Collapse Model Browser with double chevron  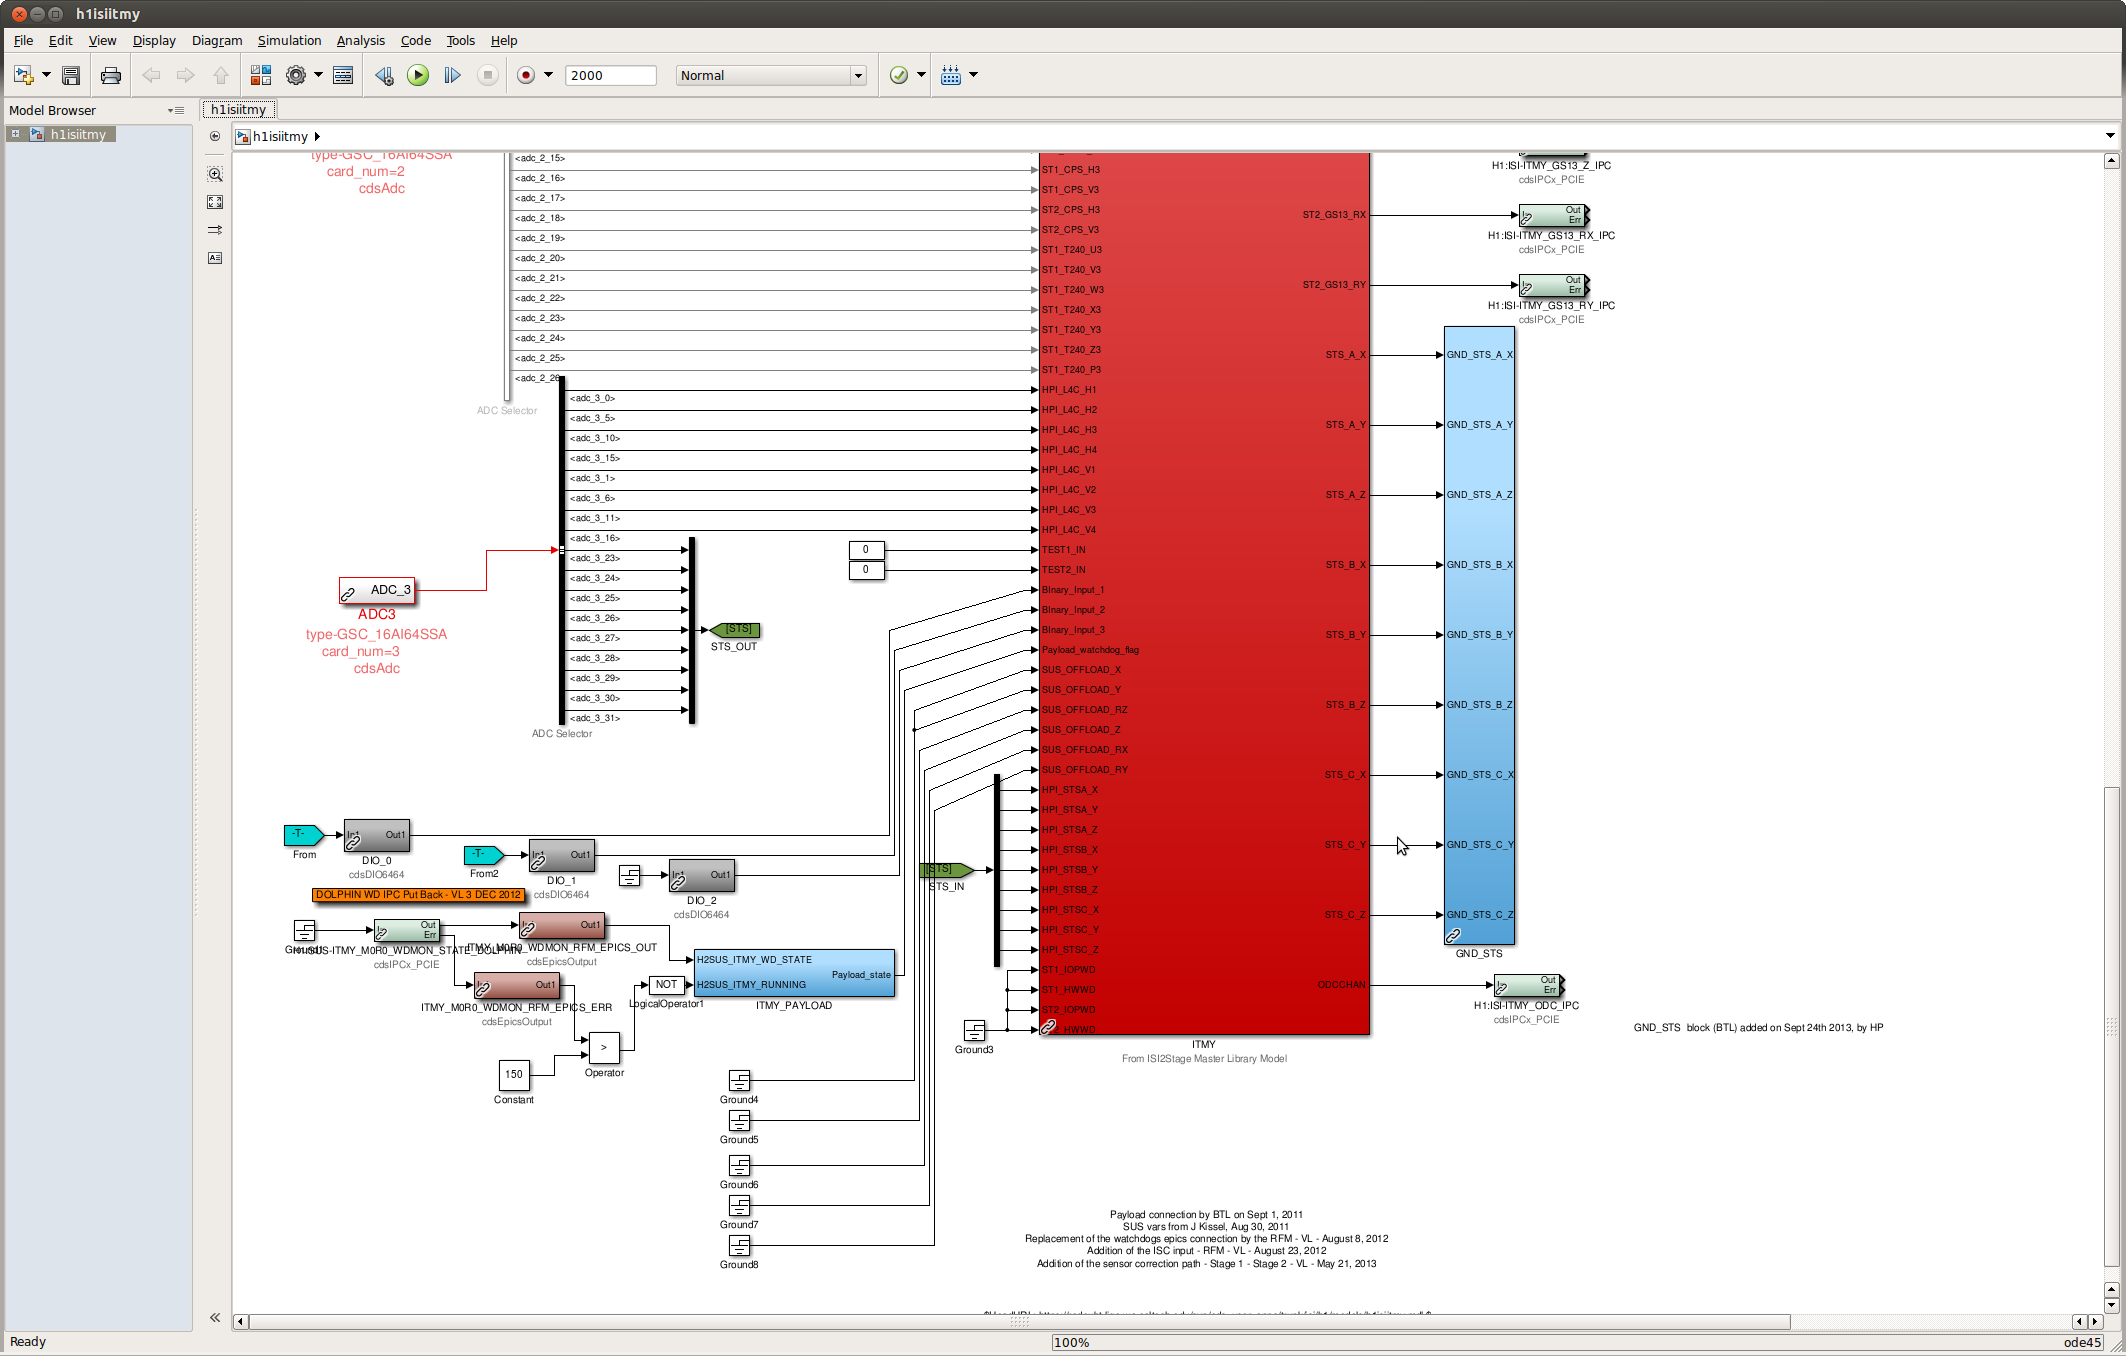click(215, 1318)
